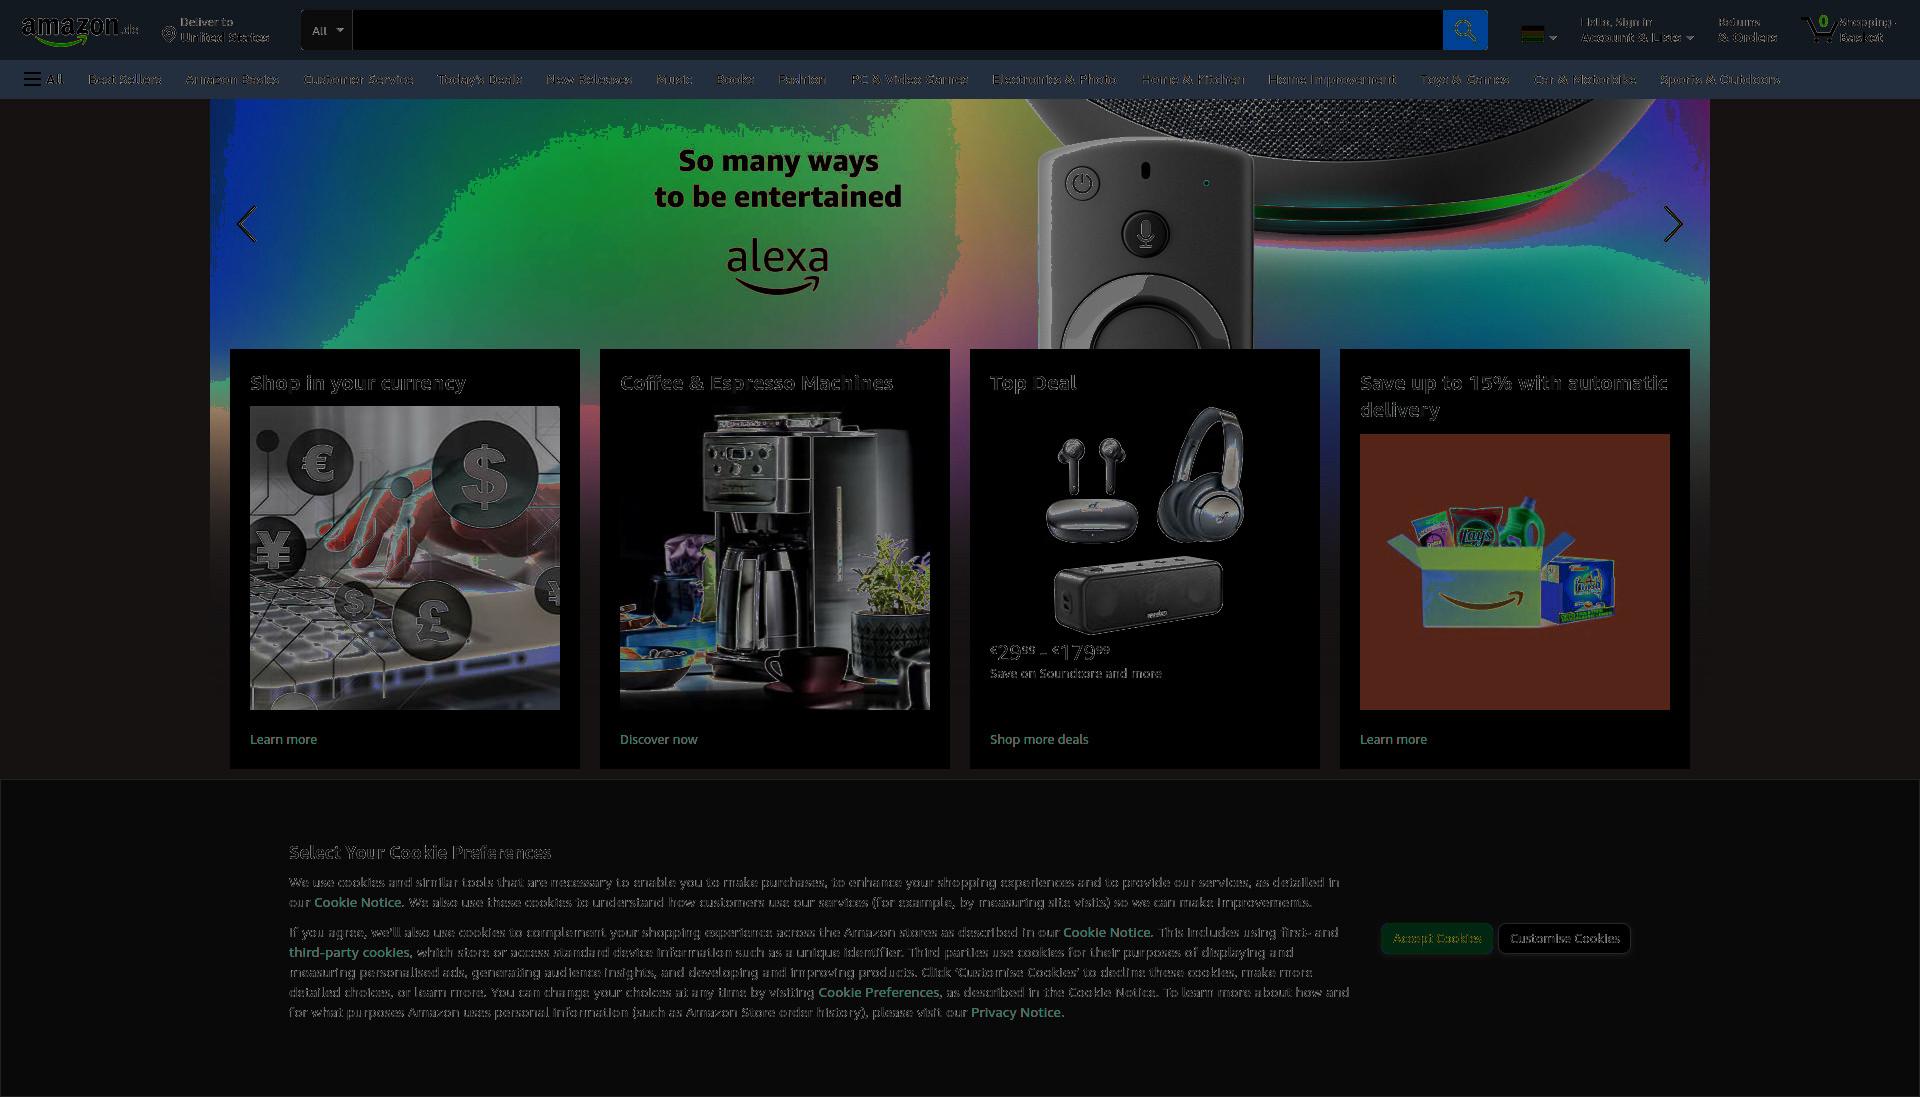The image size is (1920, 1097).
Task: Open Returns & Orders
Action: click(1747, 30)
